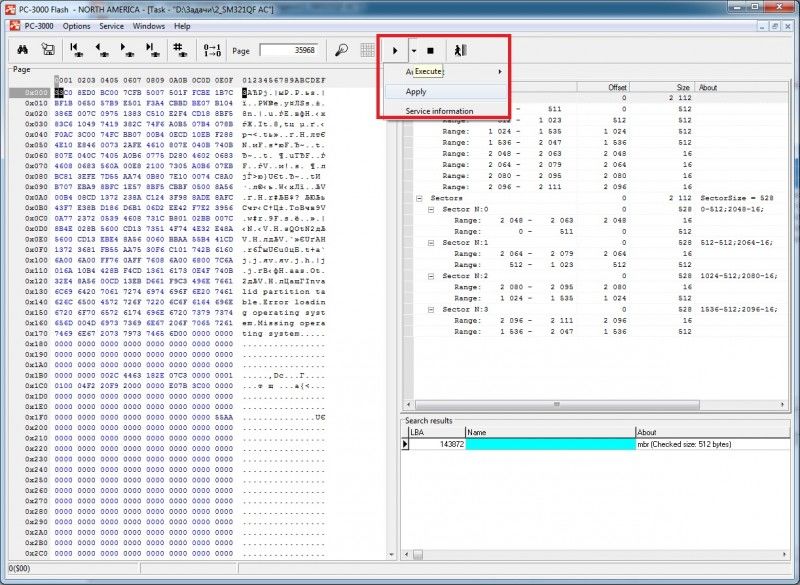Click the Stop square button
Screen dimensions: 800x585
click(430, 50)
